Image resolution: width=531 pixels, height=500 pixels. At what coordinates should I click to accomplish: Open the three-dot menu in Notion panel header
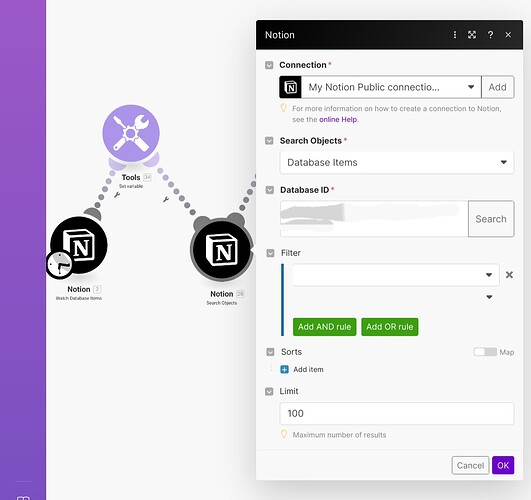[x=455, y=35]
